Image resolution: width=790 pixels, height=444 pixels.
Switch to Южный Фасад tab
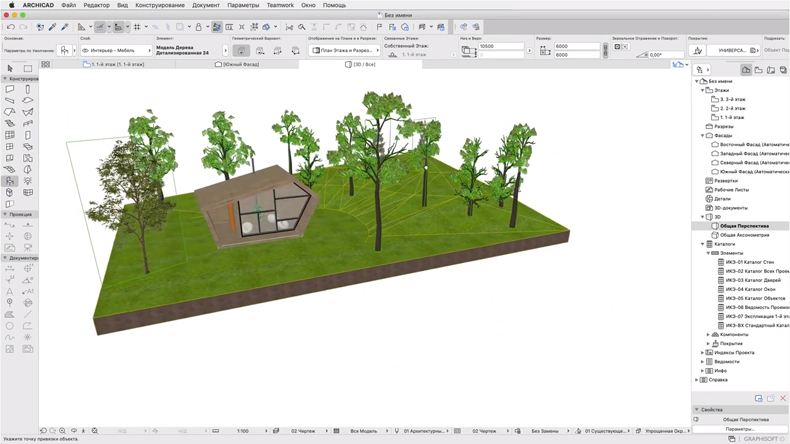pyautogui.click(x=237, y=65)
